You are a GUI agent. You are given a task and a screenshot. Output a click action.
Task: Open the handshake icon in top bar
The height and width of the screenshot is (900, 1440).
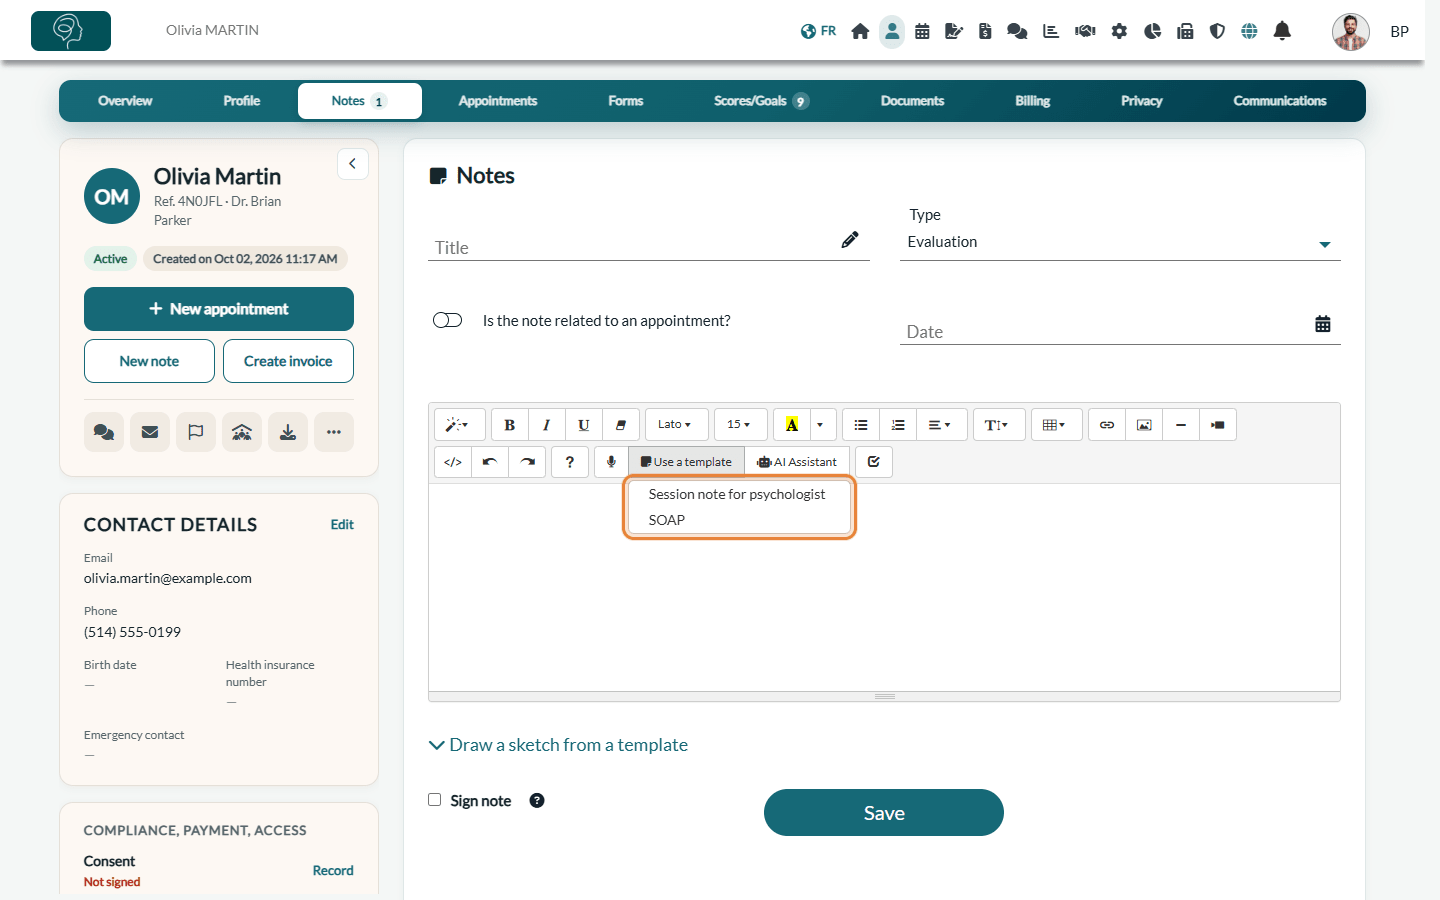pos(1085,31)
